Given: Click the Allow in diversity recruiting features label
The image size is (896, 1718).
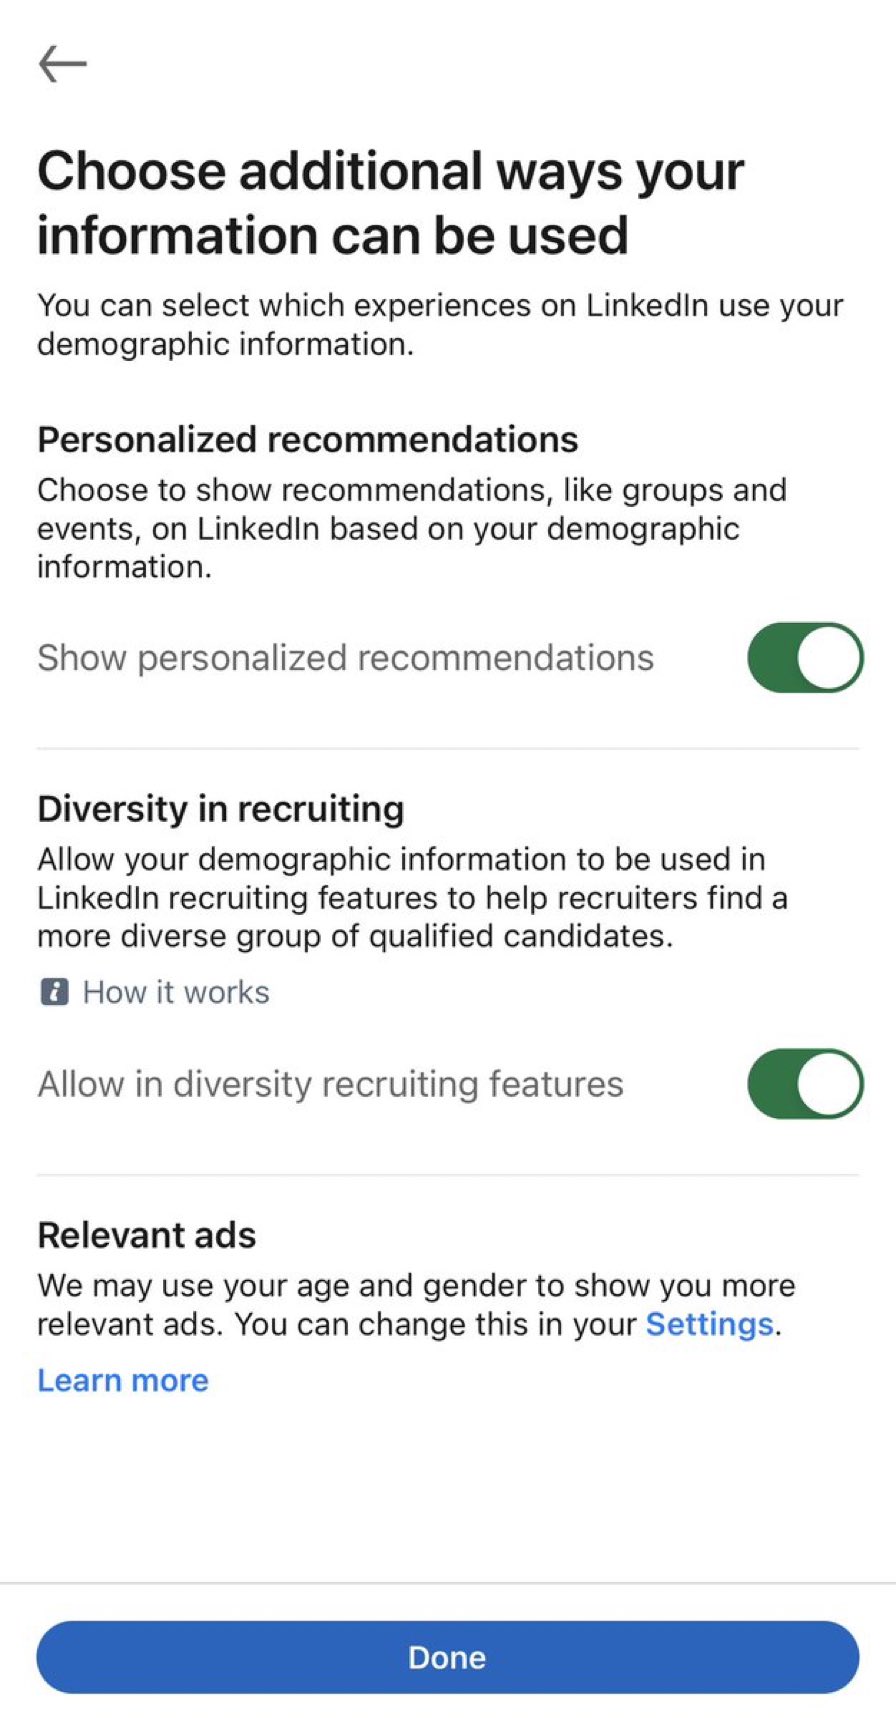Looking at the screenshot, I should (x=330, y=1084).
